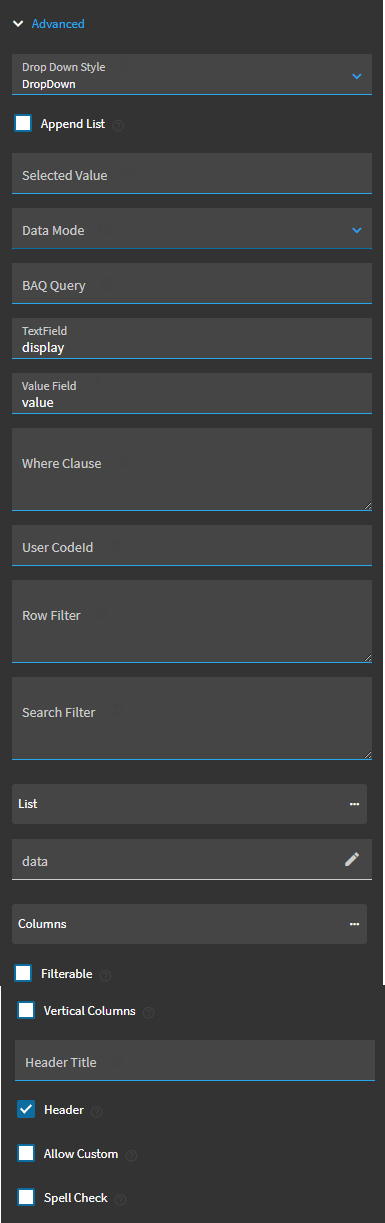This screenshot has height=1223, width=385.
Task: Click the Header Title field
Action: coord(195,1061)
